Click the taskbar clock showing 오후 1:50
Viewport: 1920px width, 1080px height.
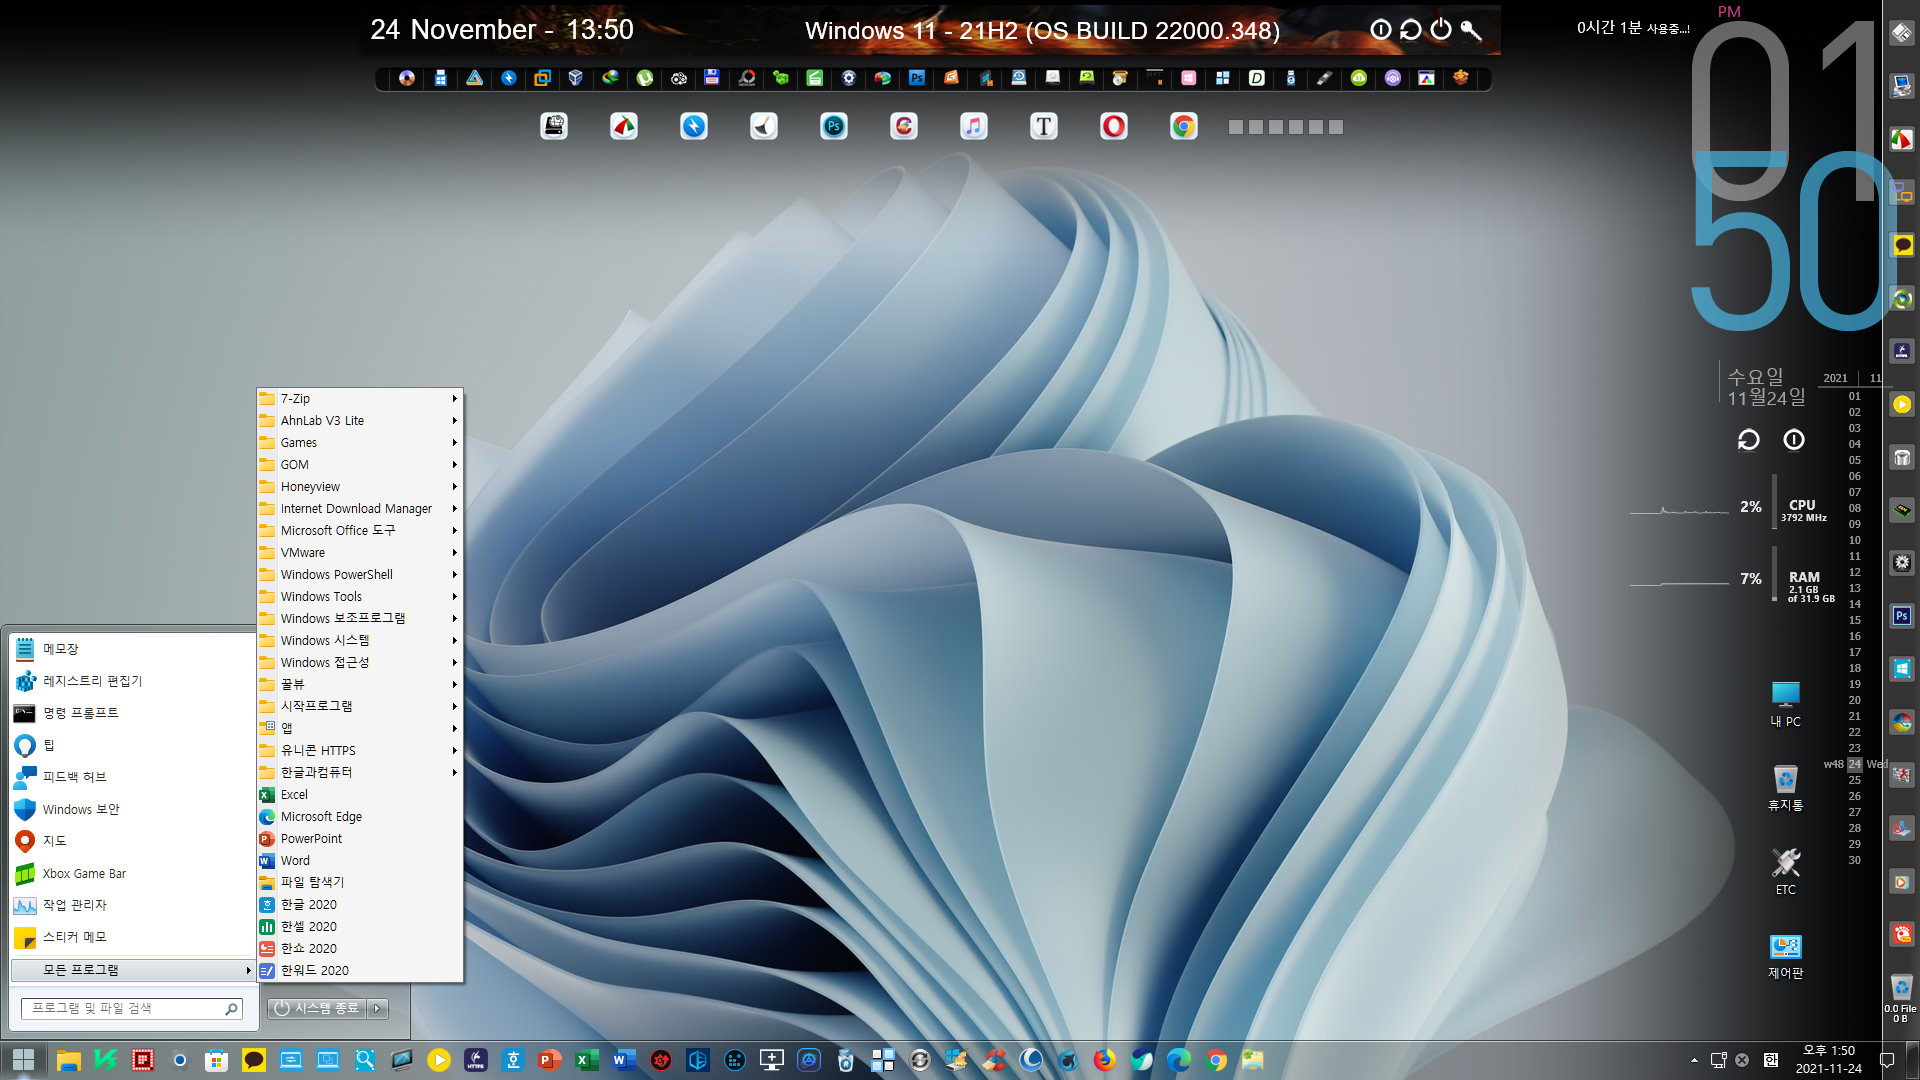pos(1828,1060)
